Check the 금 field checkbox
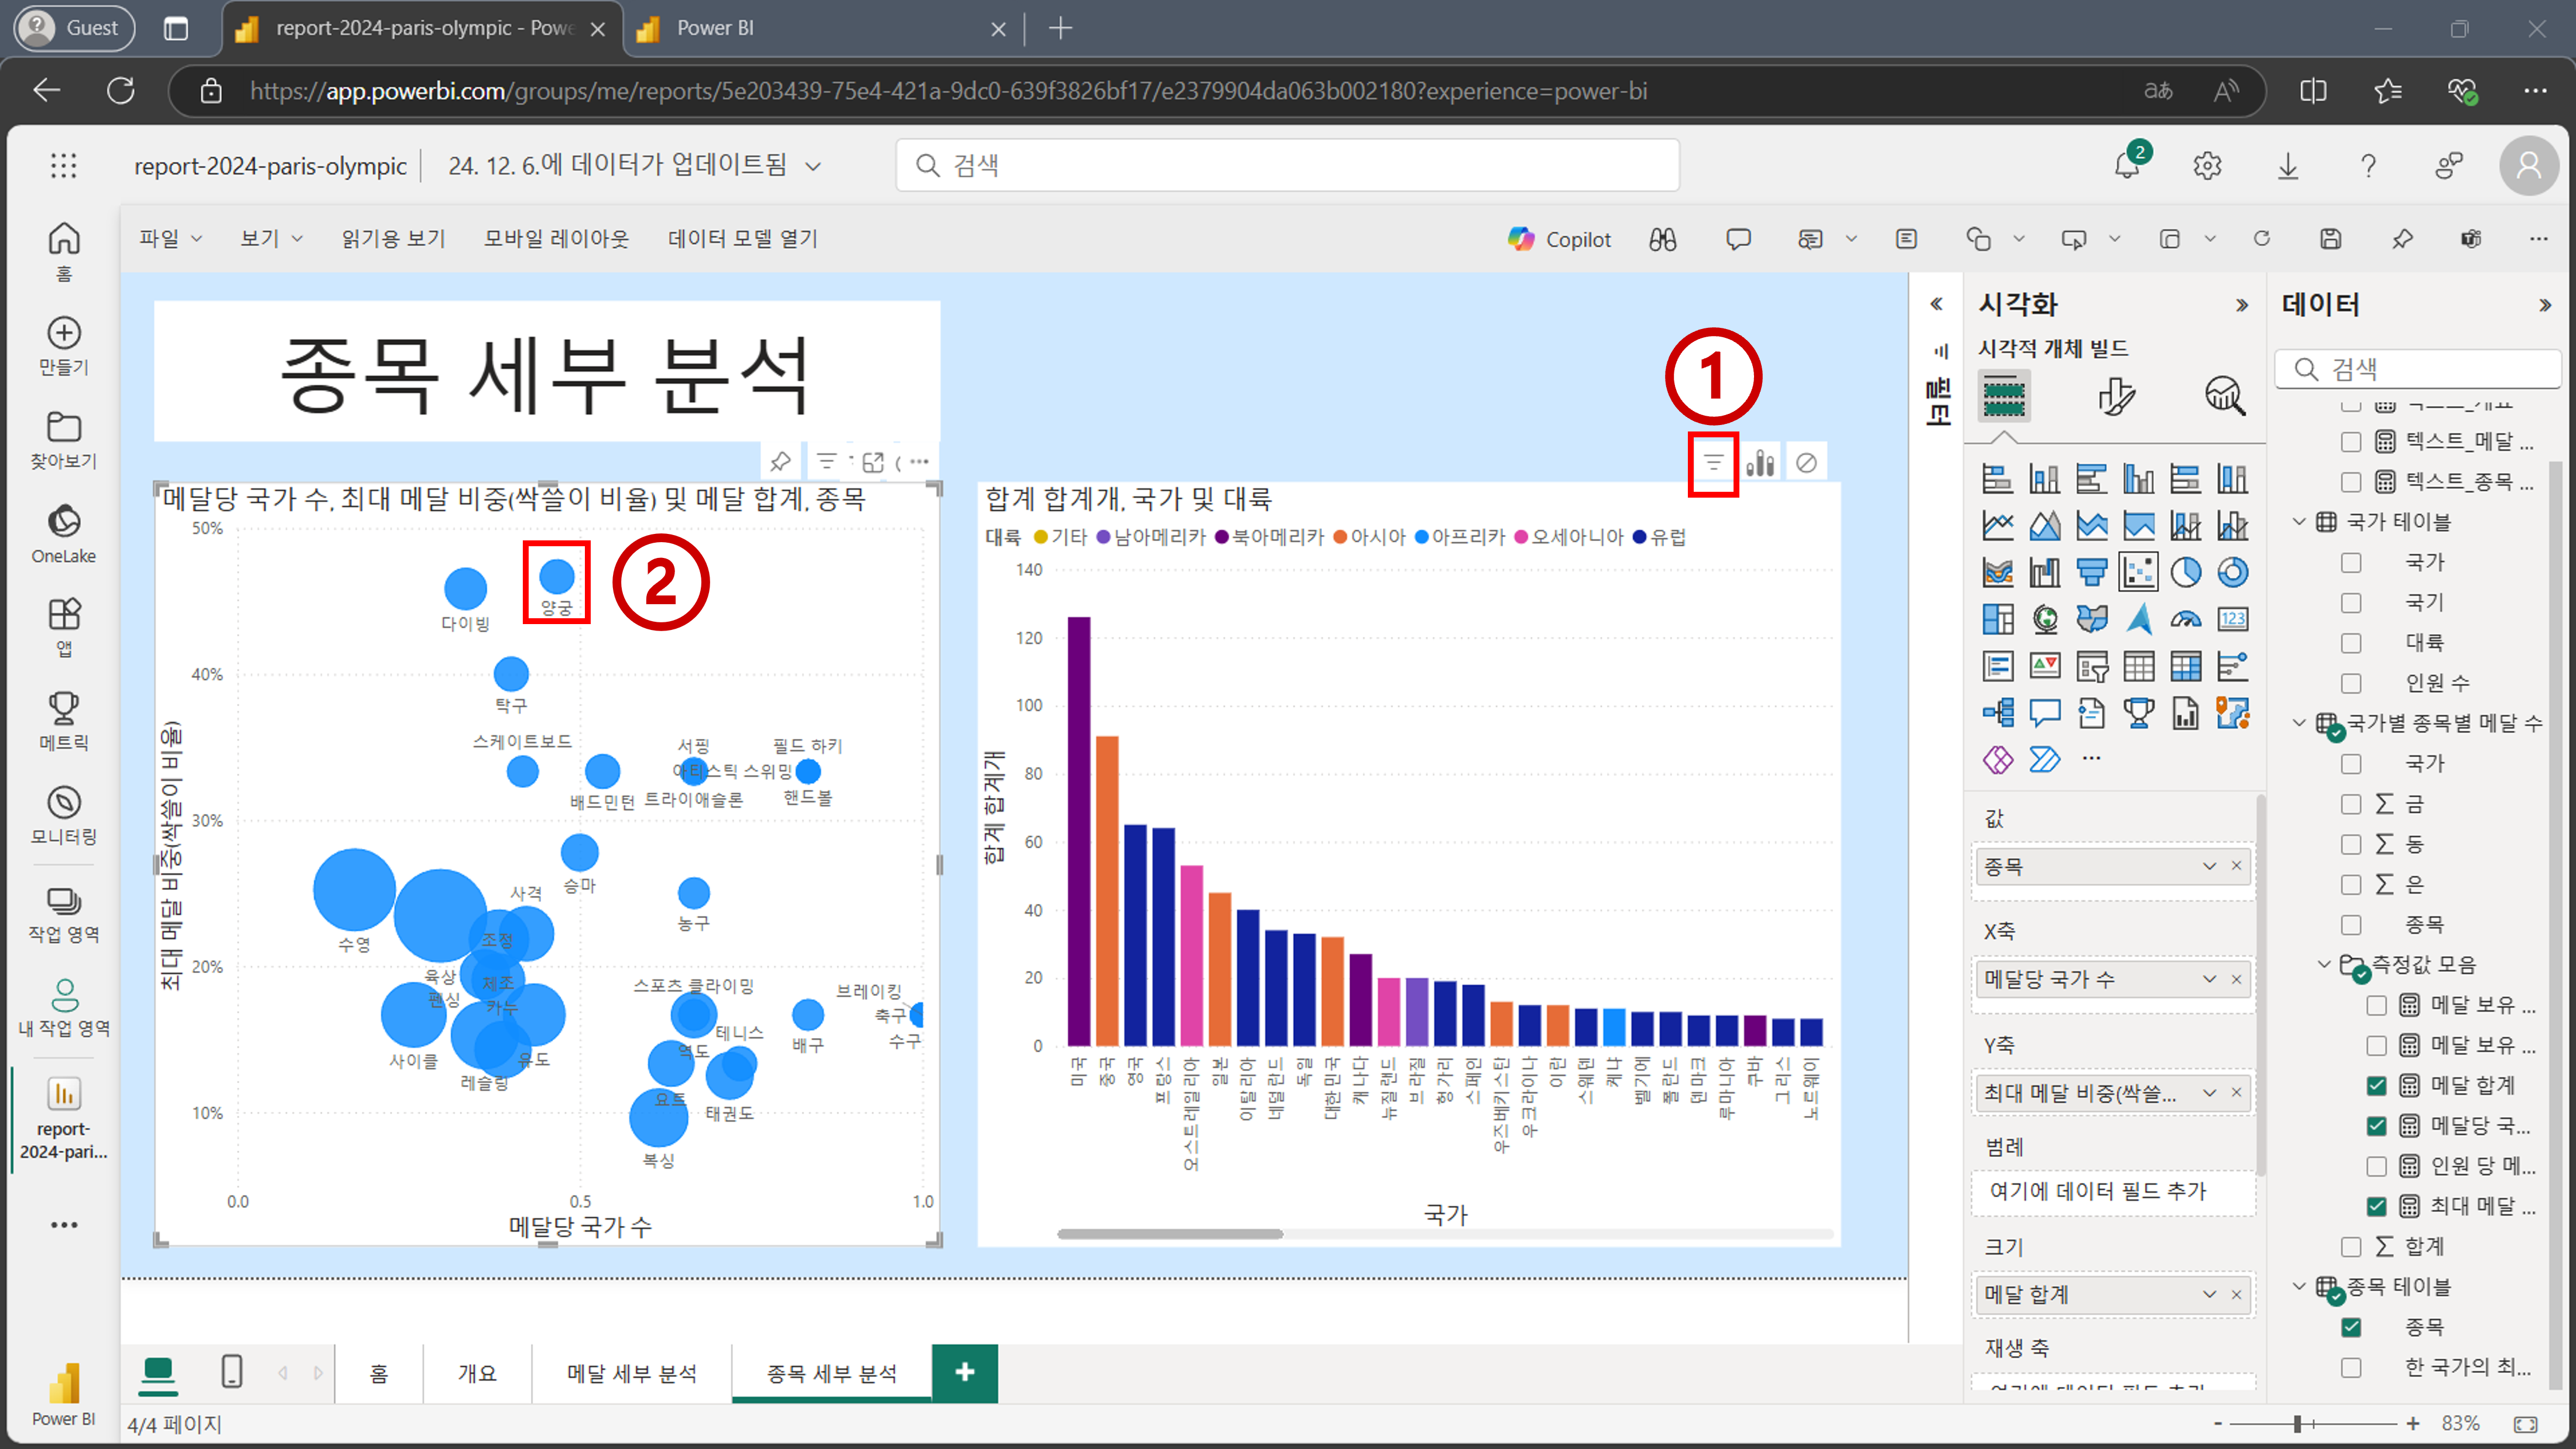 [x=2351, y=804]
